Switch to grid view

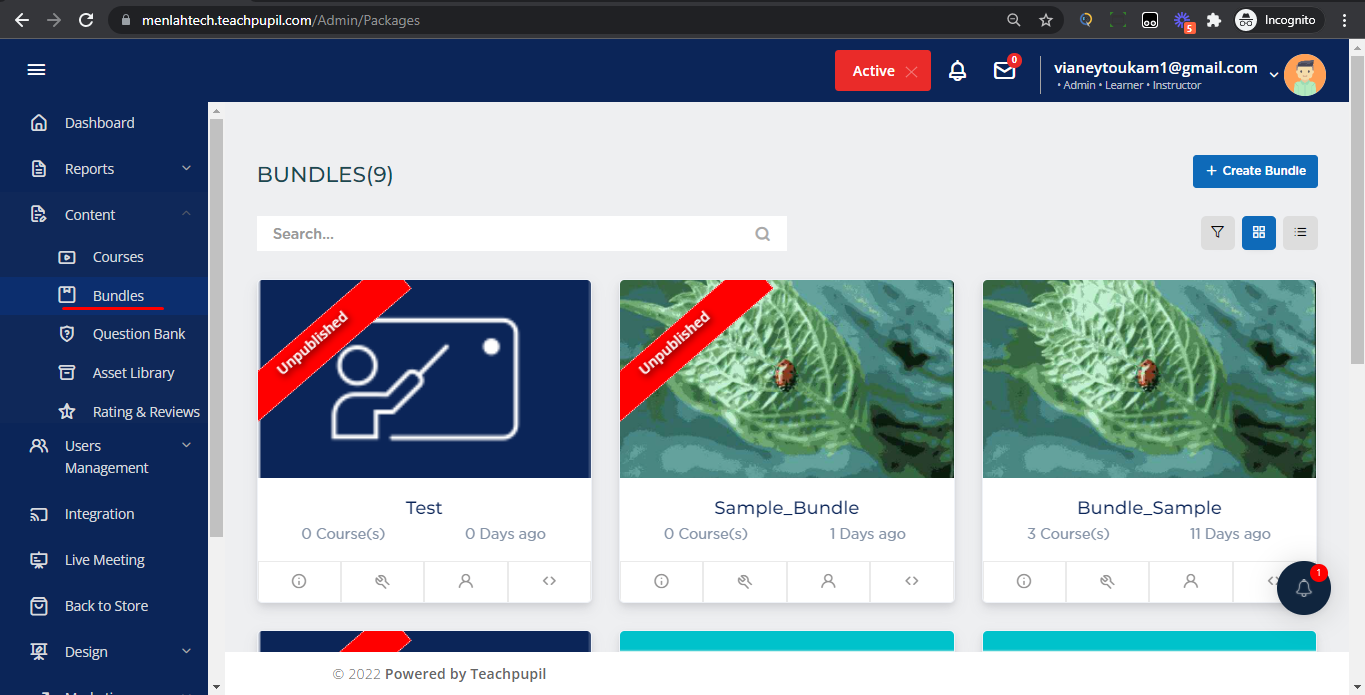coord(1258,233)
